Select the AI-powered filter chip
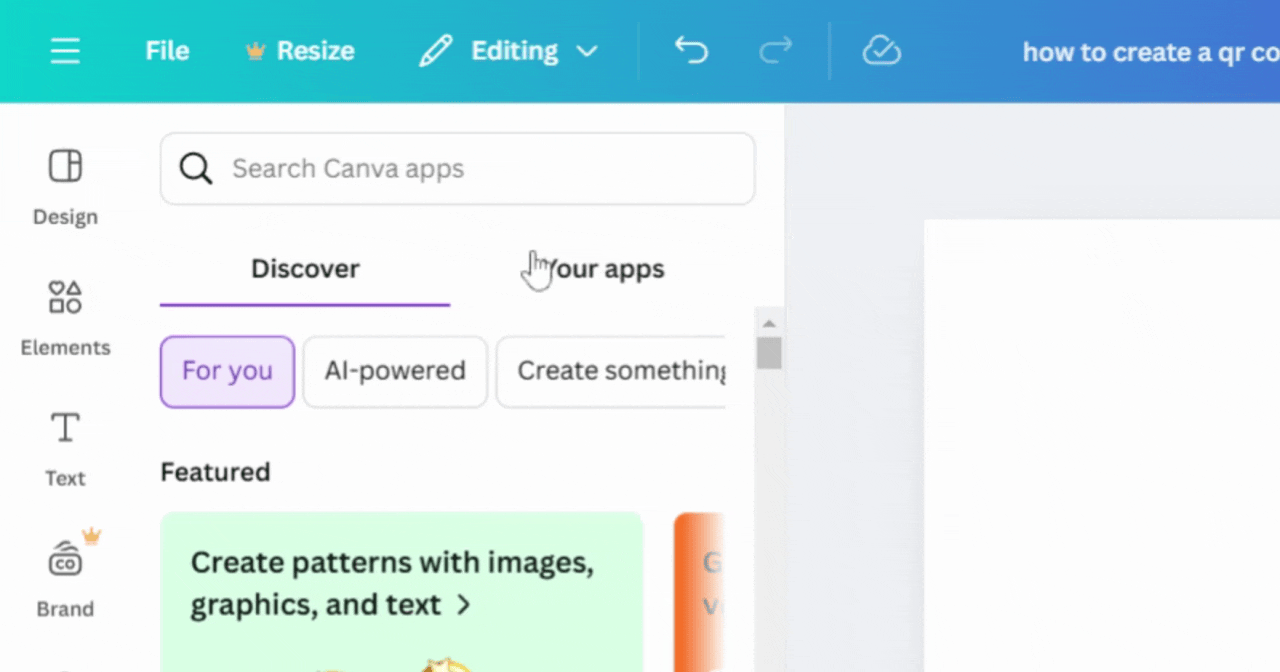This screenshot has height=672, width=1280. click(x=395, y=371)
